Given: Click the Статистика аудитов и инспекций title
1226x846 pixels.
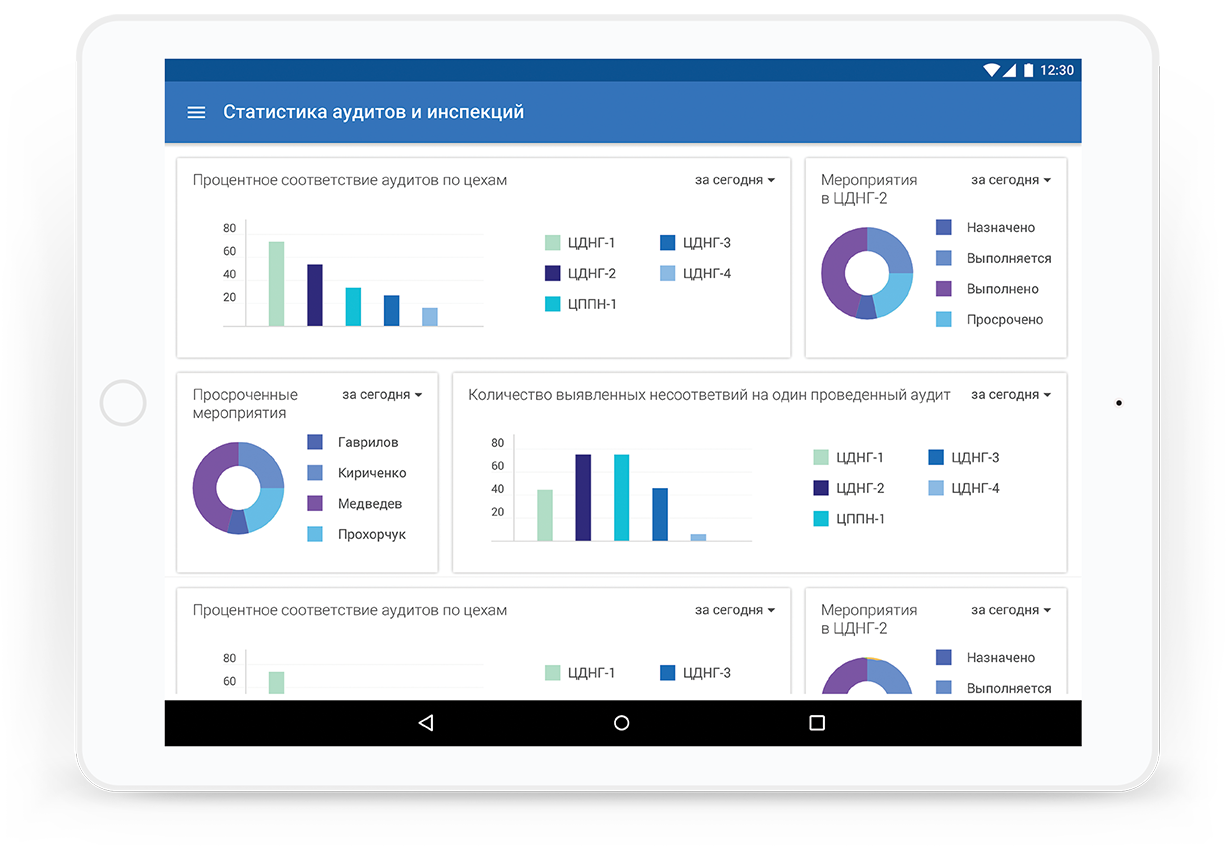Looking at the screenshot, I should click(x=373, y=112).
